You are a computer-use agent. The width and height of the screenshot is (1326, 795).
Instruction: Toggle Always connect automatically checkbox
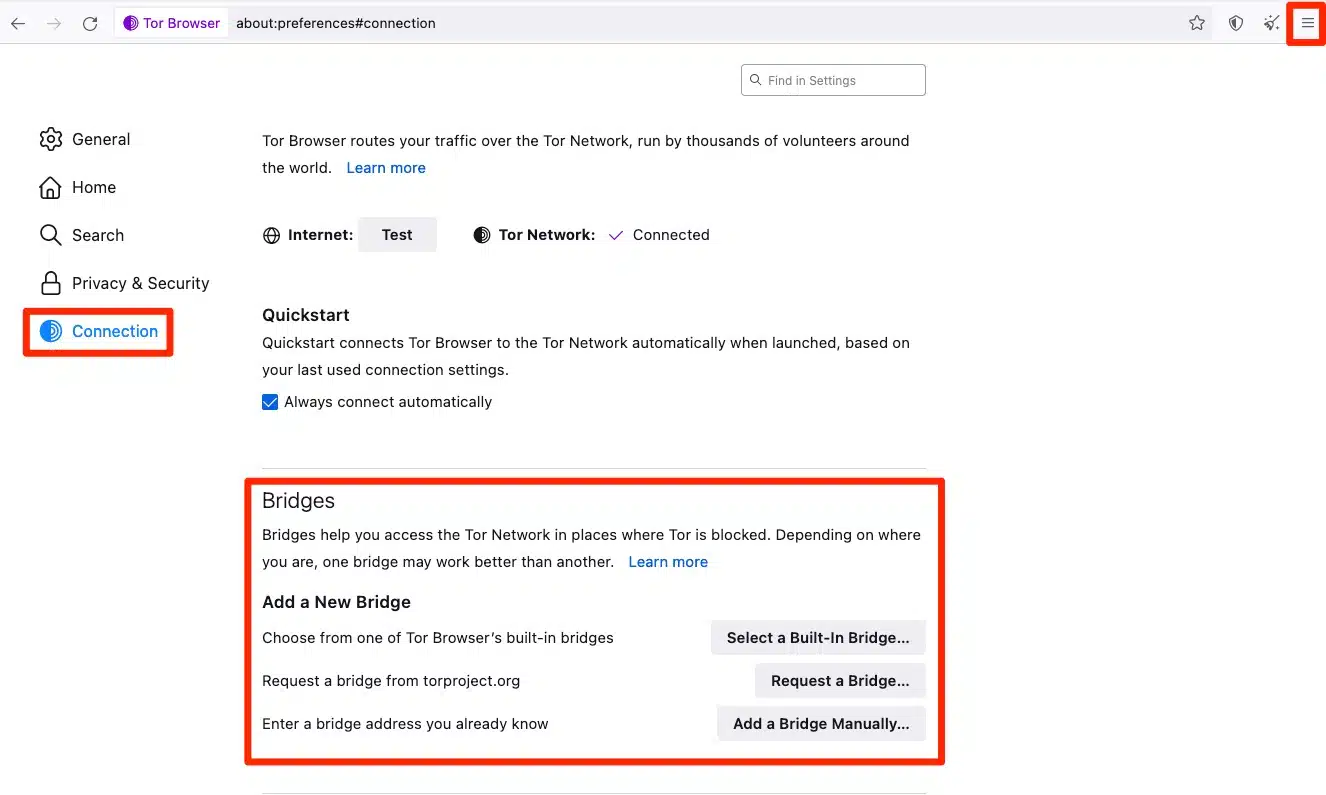click(270, 402)
